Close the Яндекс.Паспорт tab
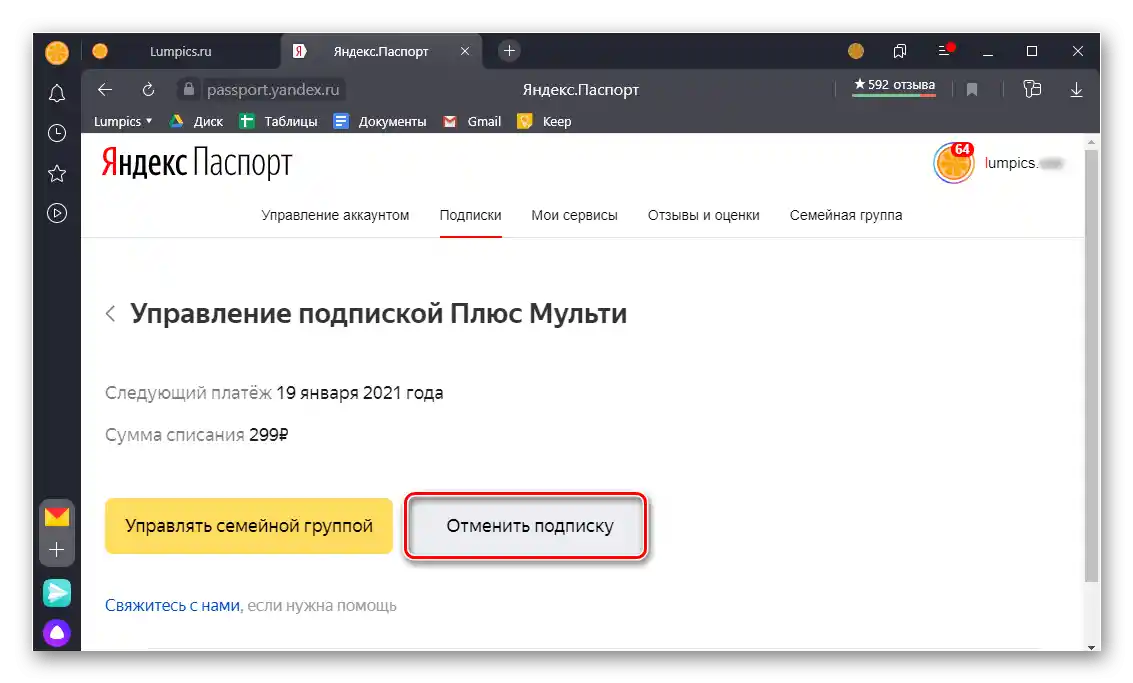Screen dimensions: 1133x683 pyautogui.click(x=465, y=51)
